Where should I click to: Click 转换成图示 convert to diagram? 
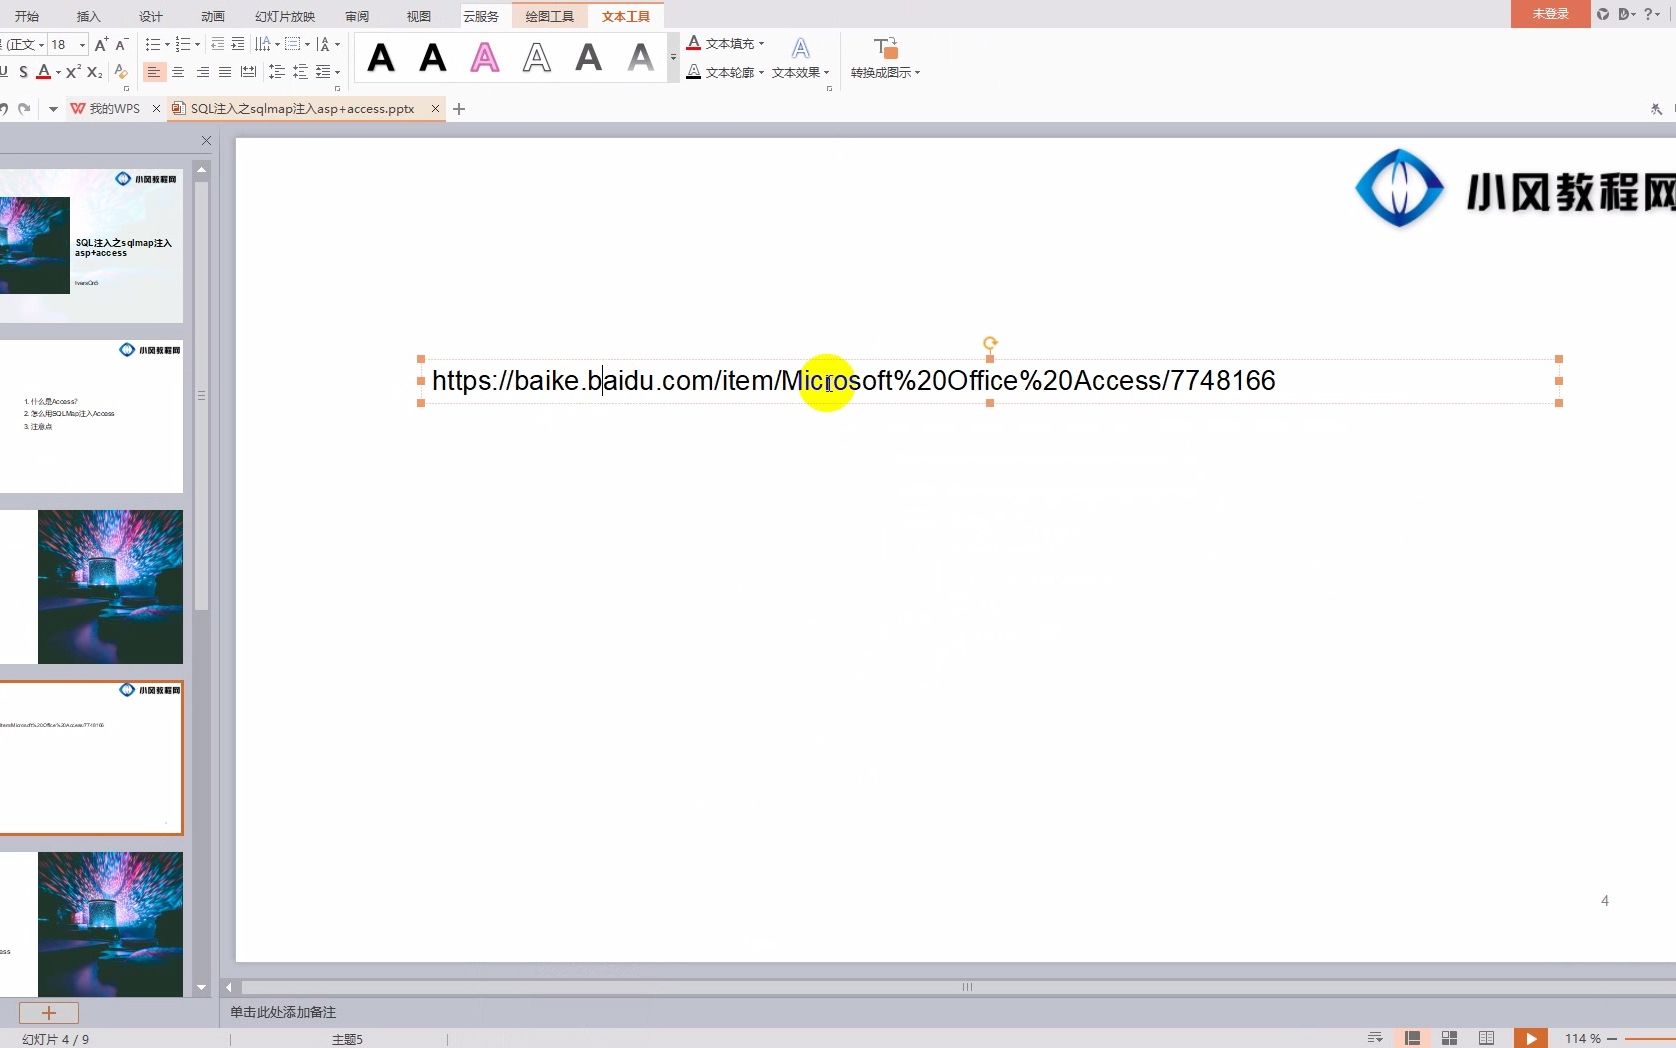click(885, 58)
